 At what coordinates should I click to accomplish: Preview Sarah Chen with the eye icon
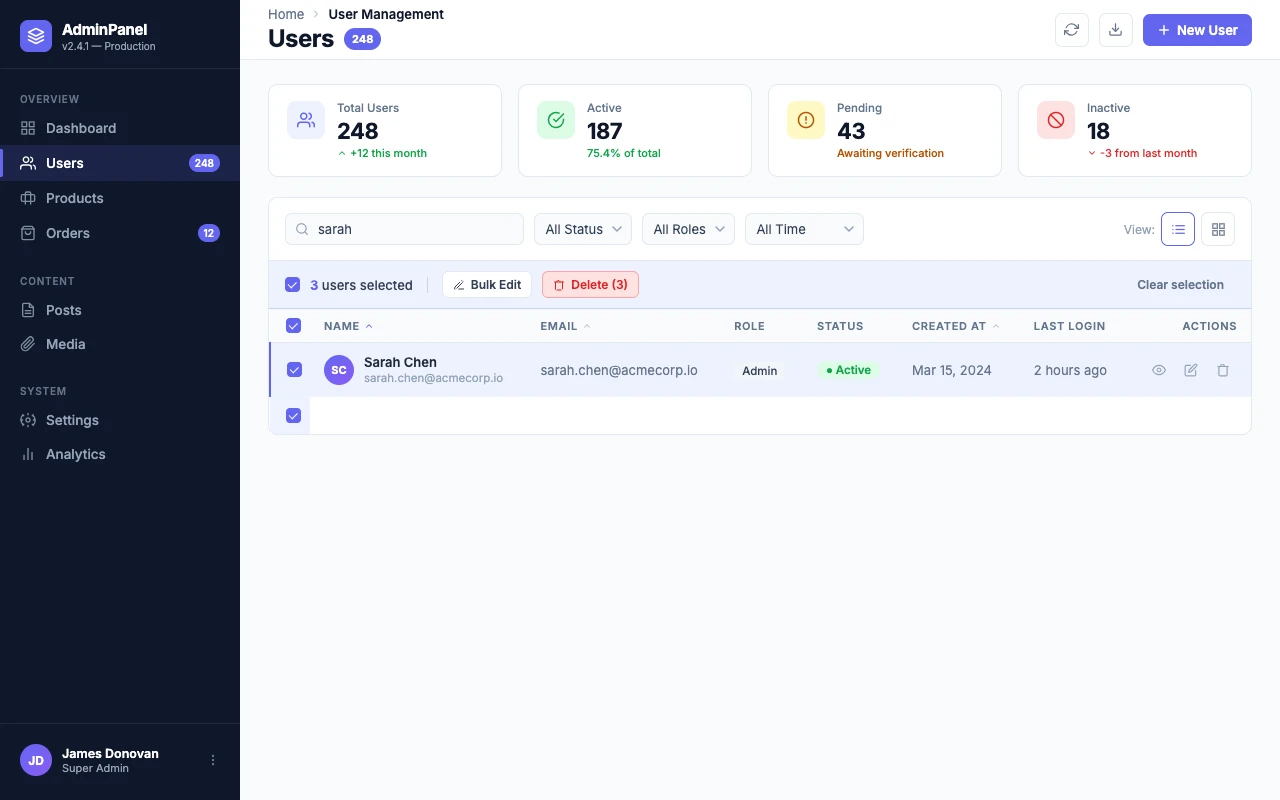[x=1158, y=370]
